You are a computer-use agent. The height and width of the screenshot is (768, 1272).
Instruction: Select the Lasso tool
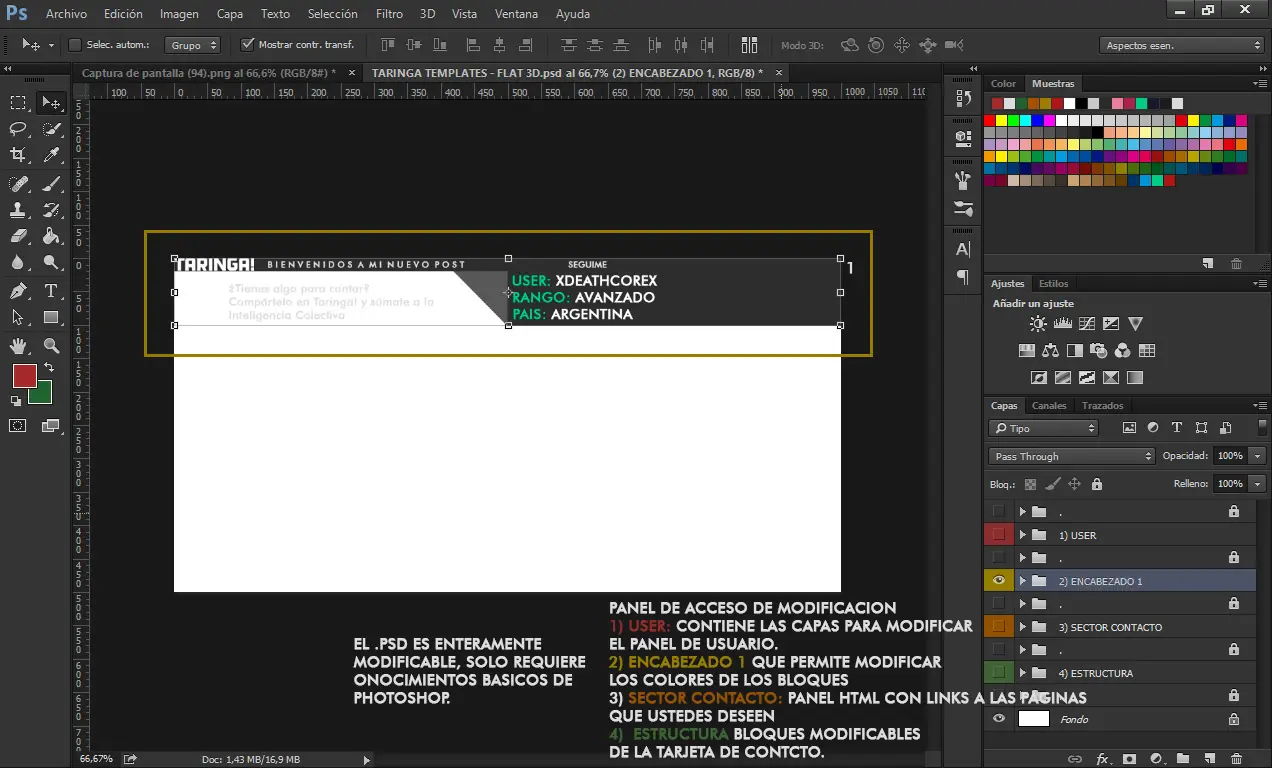18,128
